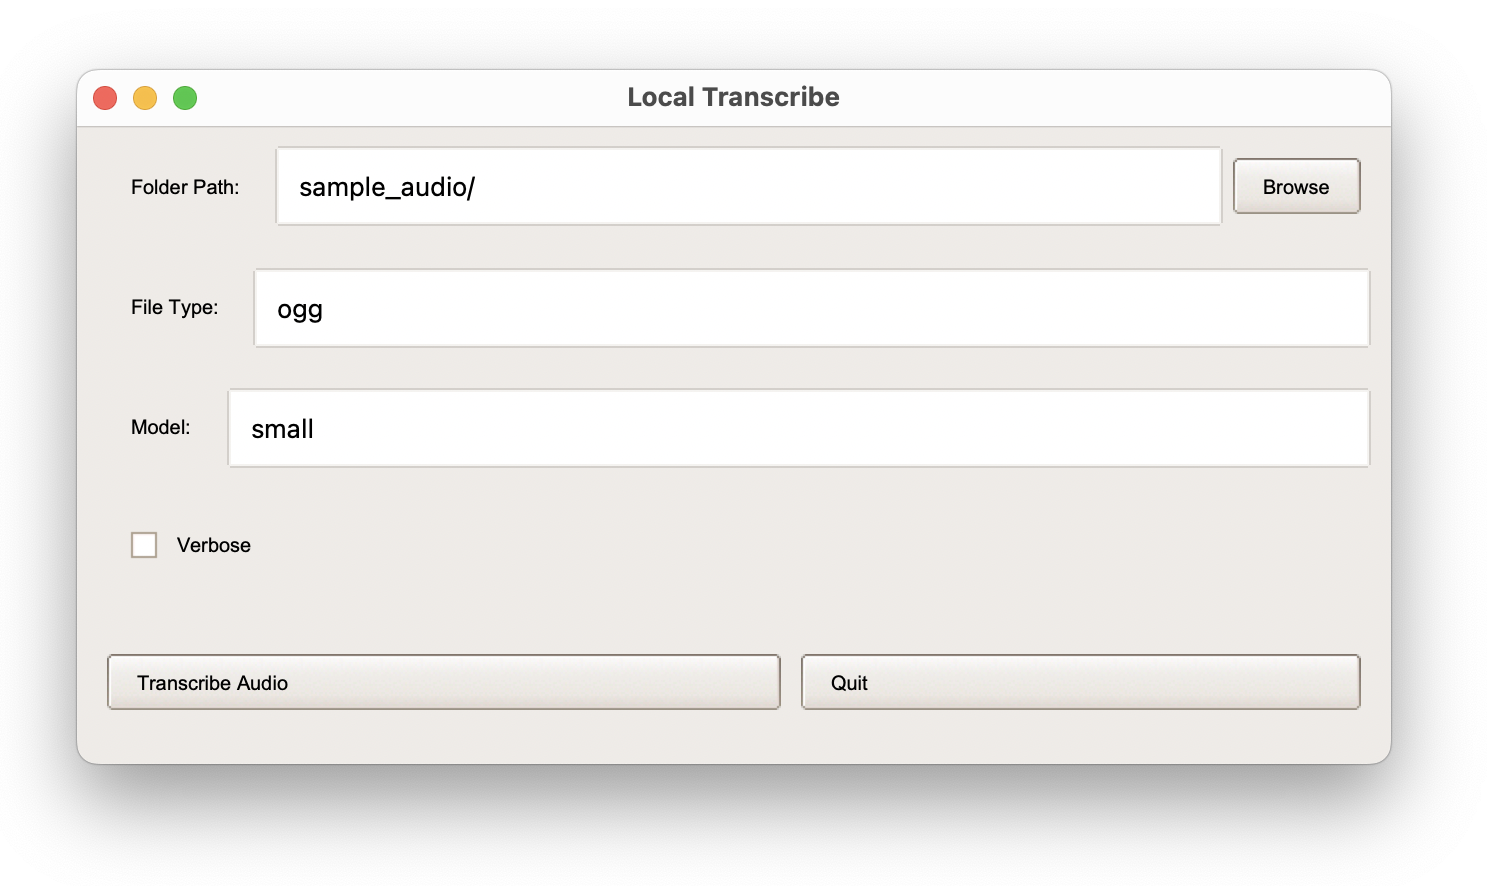Click the Verbose checkbox label
The height and width of the screenshot is (886, 1491).
[213, 545]
